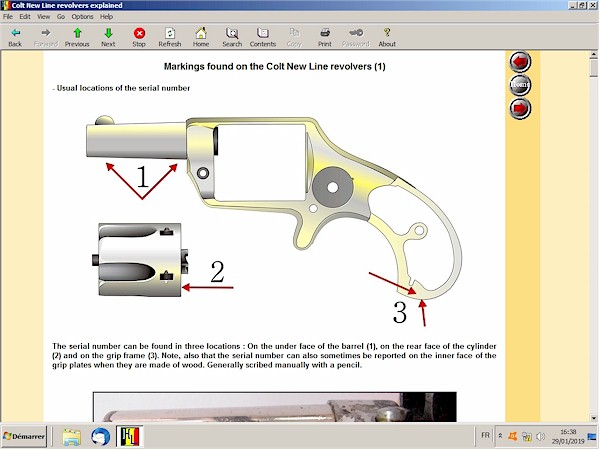
Task: Click the show desktop button in tray
Action: [x=592, y=436]
